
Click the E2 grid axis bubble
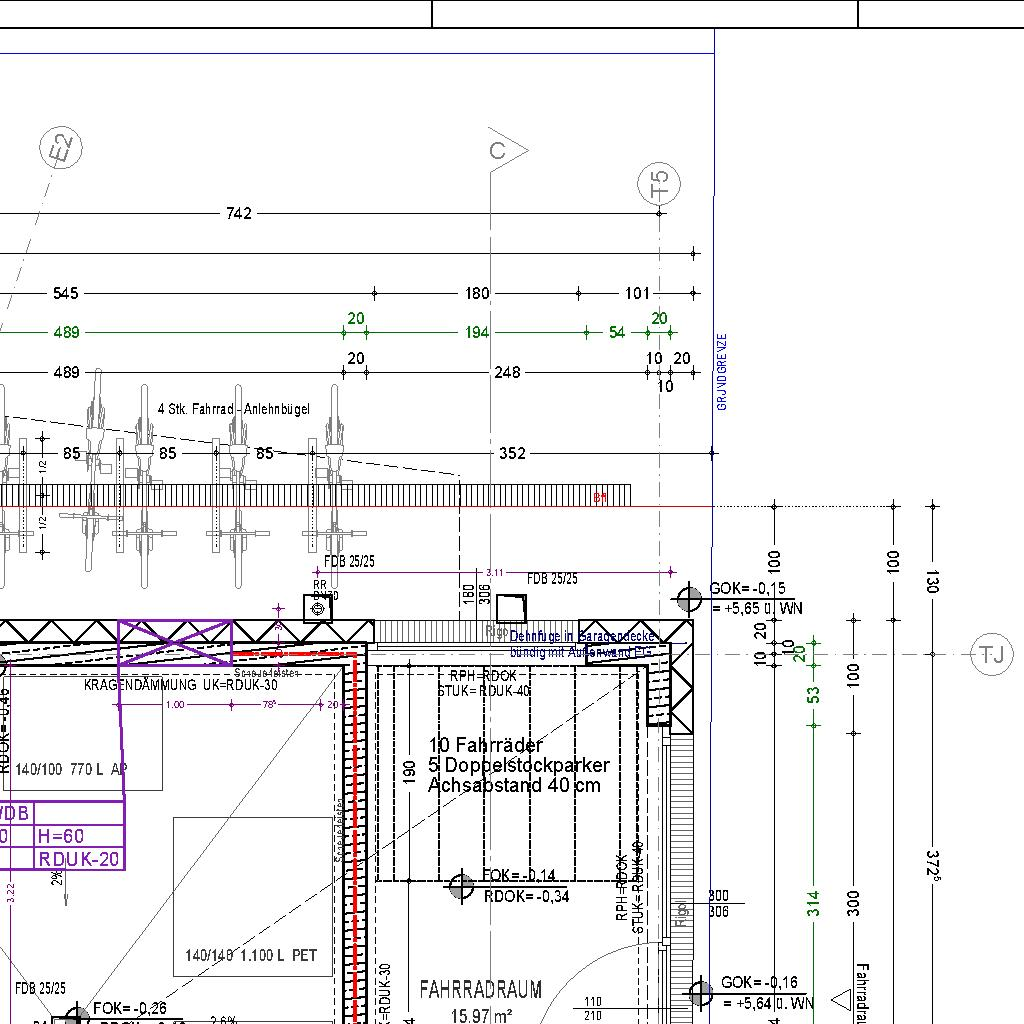tap(62, 150)
